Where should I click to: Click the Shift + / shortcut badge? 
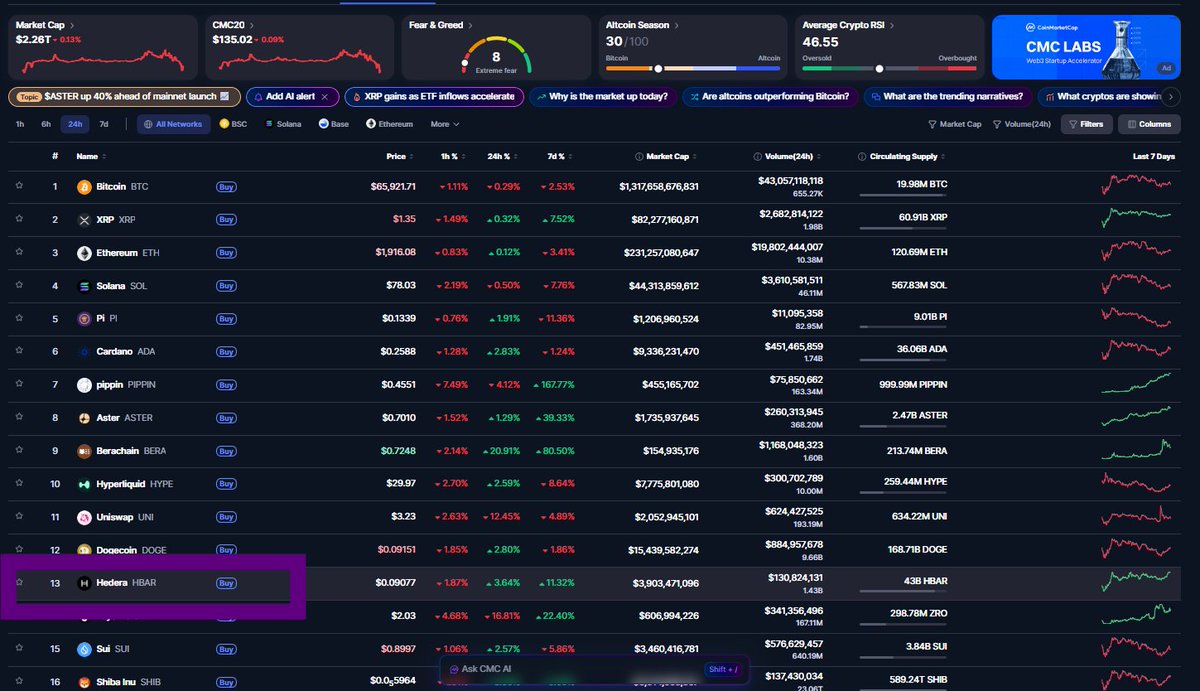tap(723, 669)
